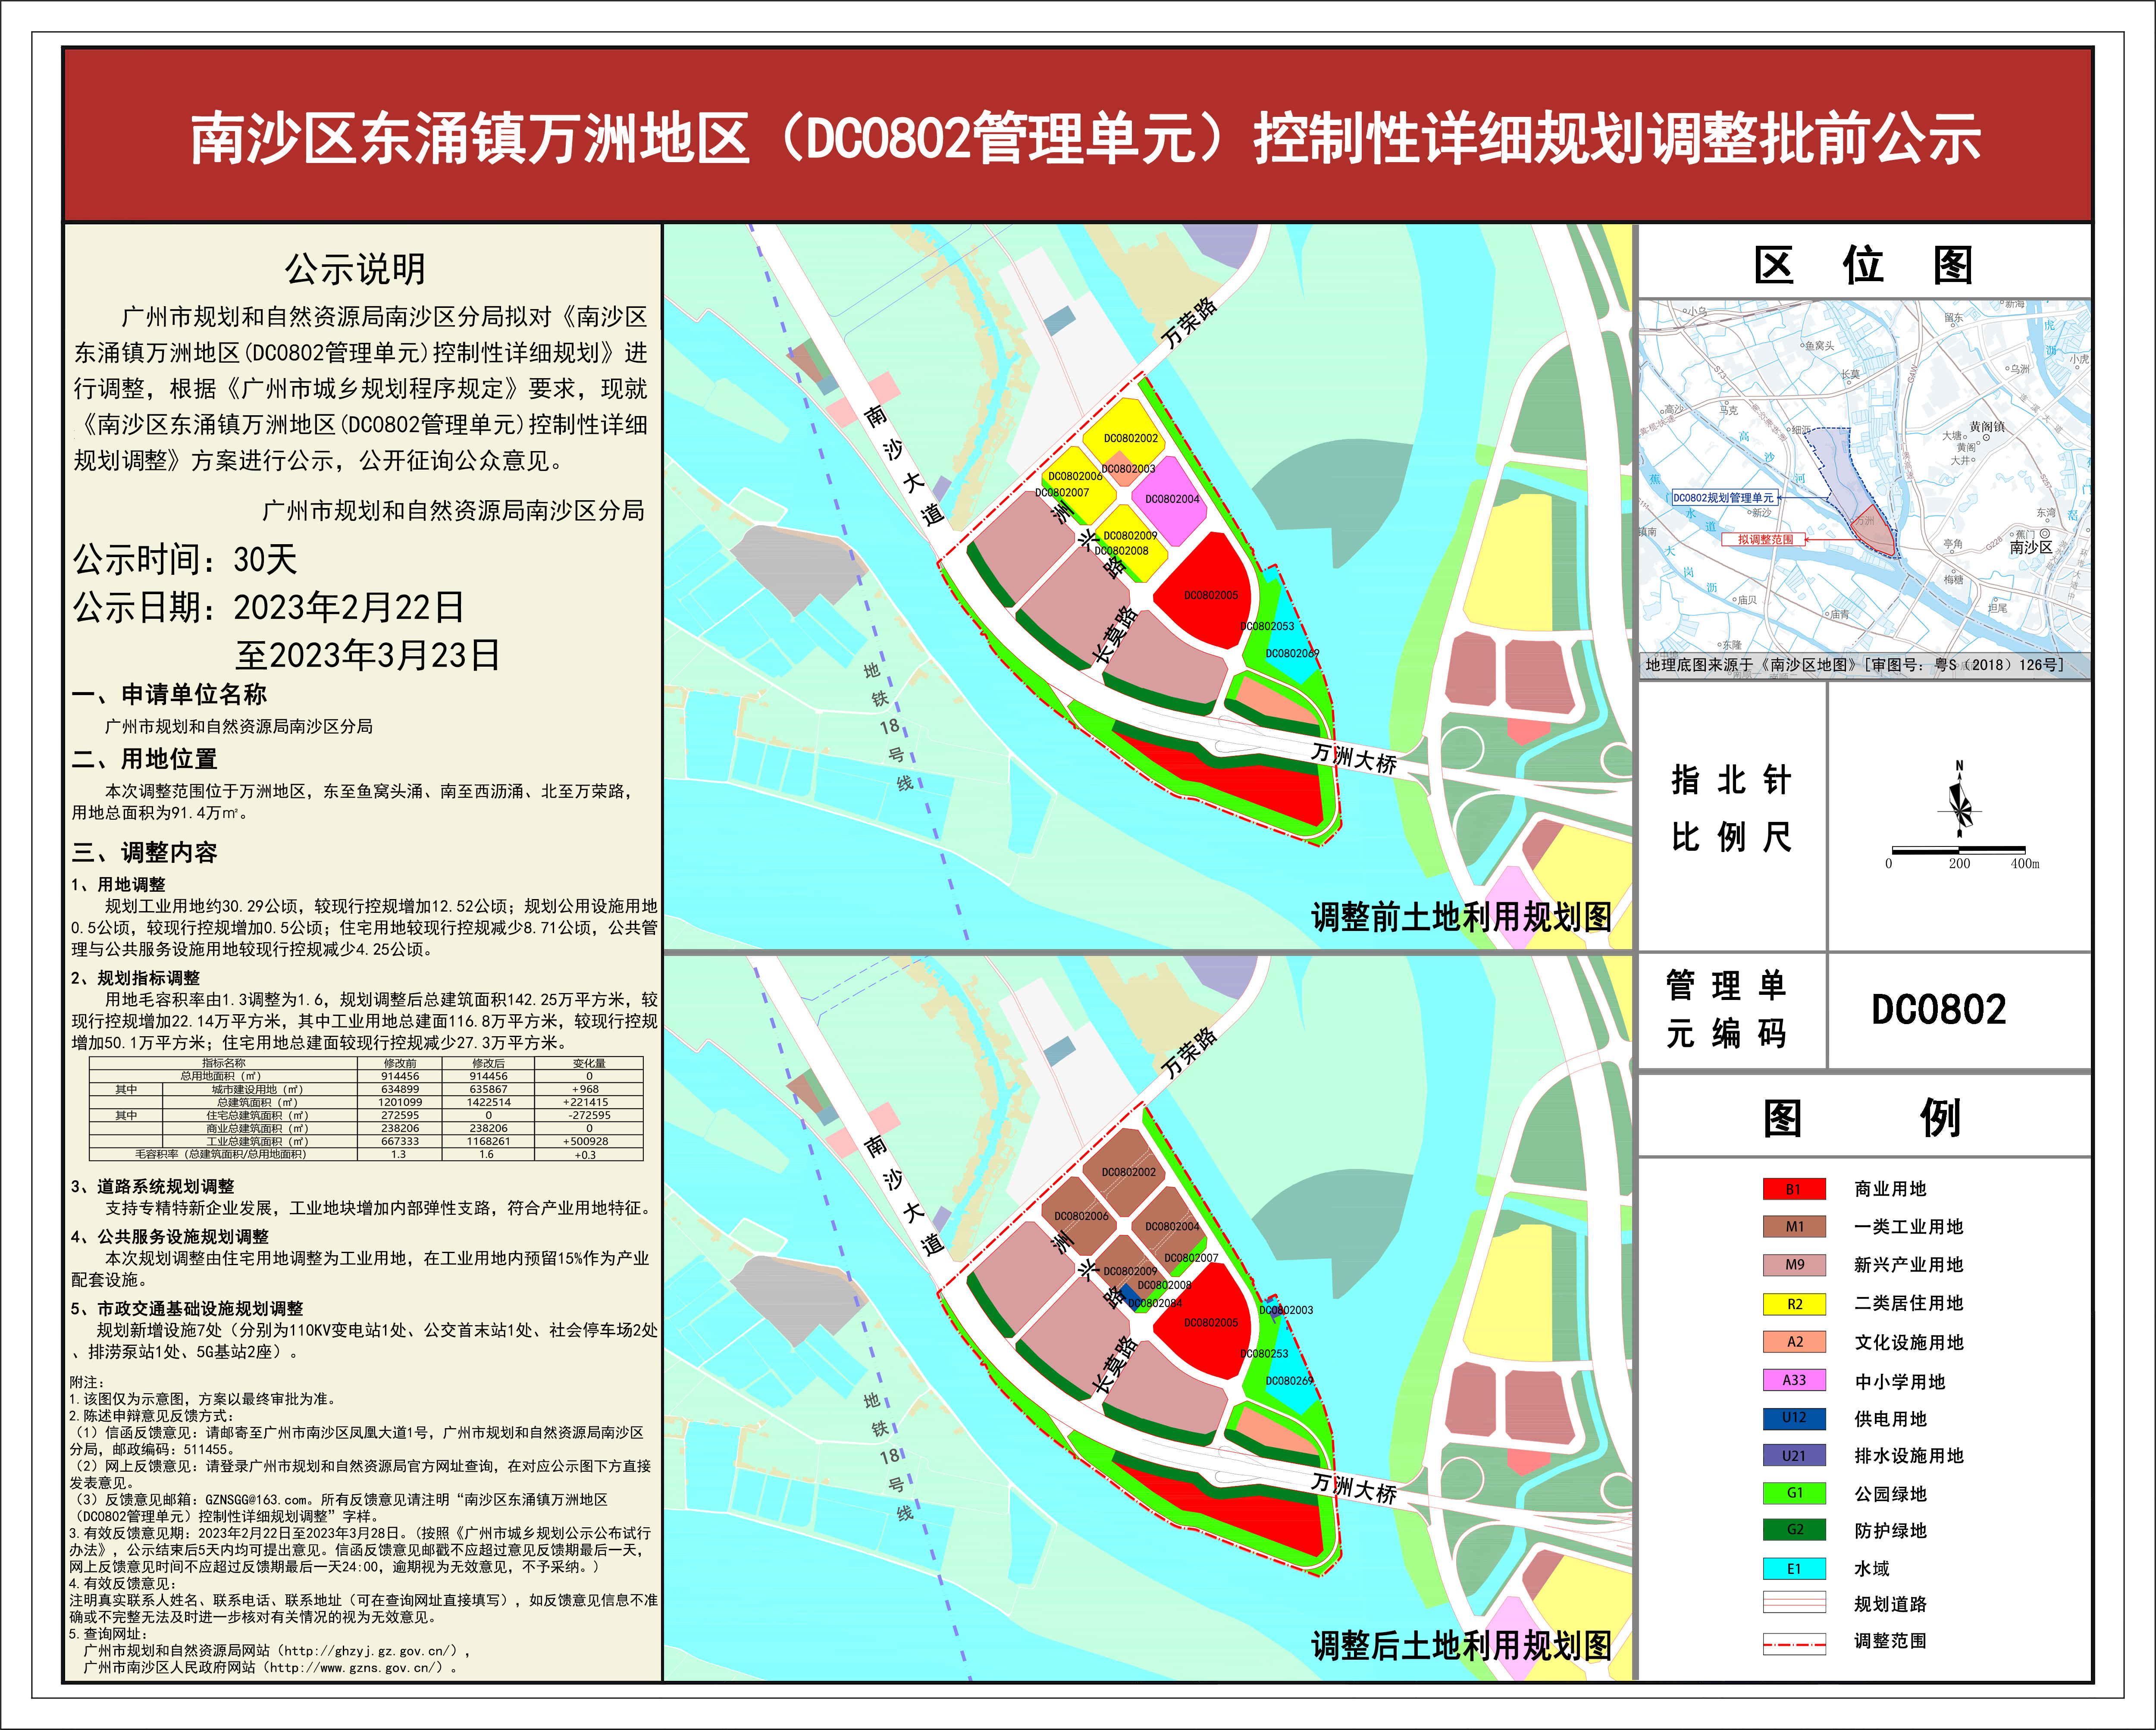
Task: Click the 至2023年3月23日 end date
Action: 368,655
